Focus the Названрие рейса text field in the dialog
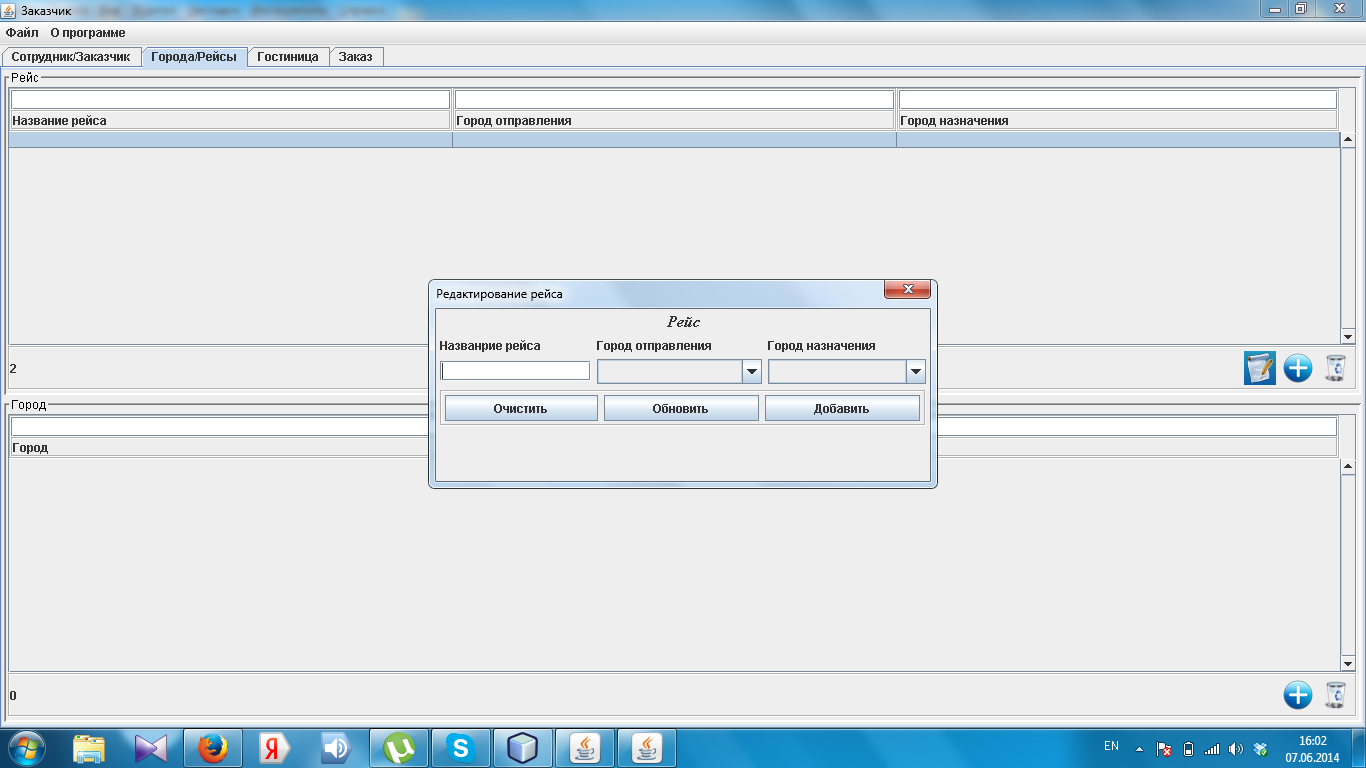This screenshot has height=768, width=1366. click(516, 371)
